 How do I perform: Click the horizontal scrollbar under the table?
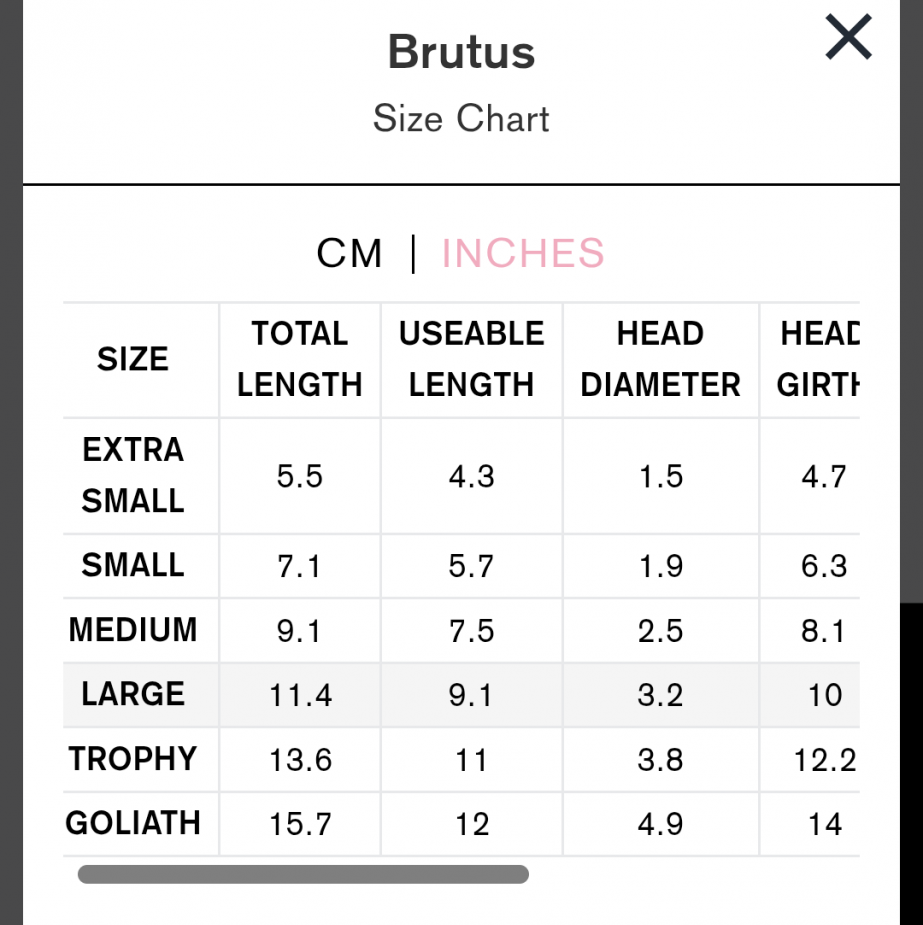[x=303, y=875]
